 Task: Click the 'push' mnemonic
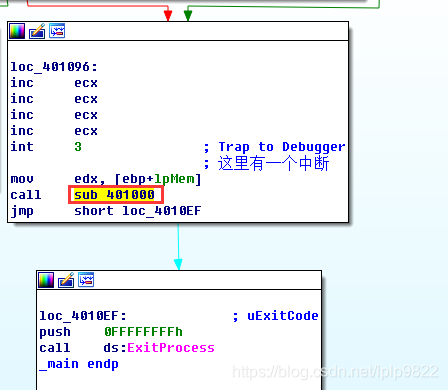click(x=55, y=332)
